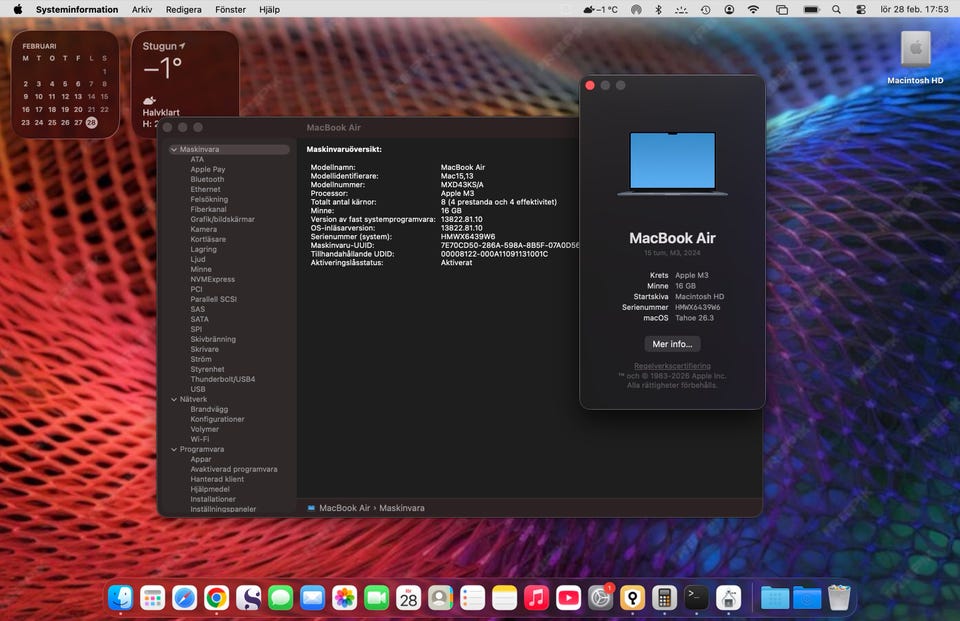Image resolution: width=960 pixels, height=621 pixels.
Task: Open the Photos app in Dock
Action: [344, 598]
